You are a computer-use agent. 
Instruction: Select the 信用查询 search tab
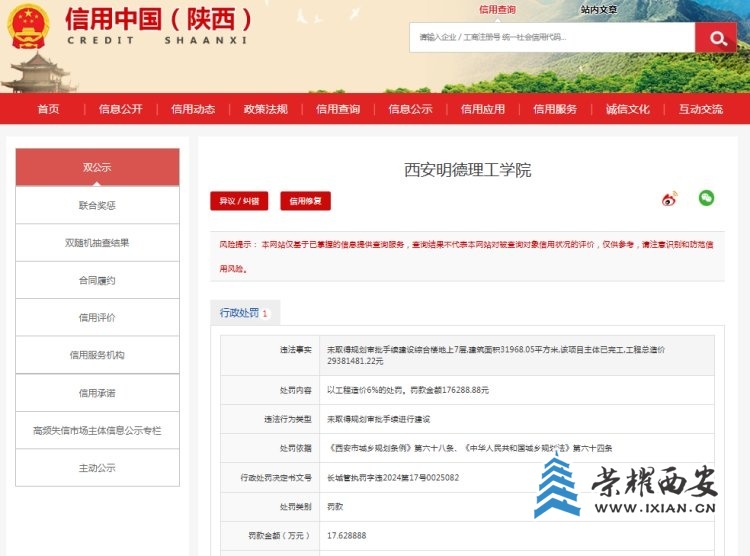coord(497,10)
